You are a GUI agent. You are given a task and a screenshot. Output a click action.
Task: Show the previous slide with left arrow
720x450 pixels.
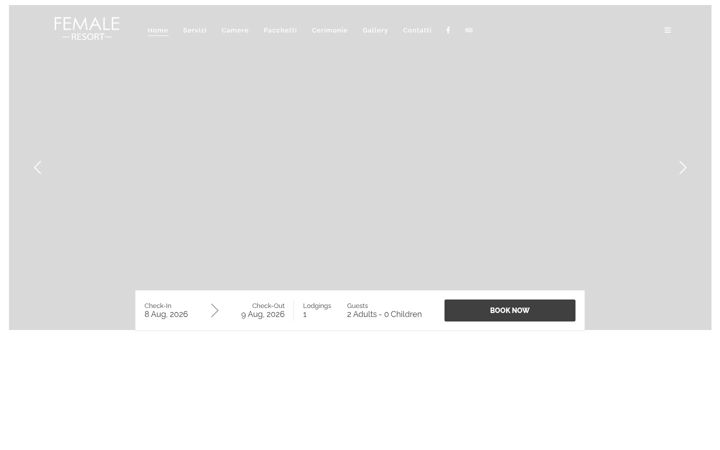coord(38,168)
